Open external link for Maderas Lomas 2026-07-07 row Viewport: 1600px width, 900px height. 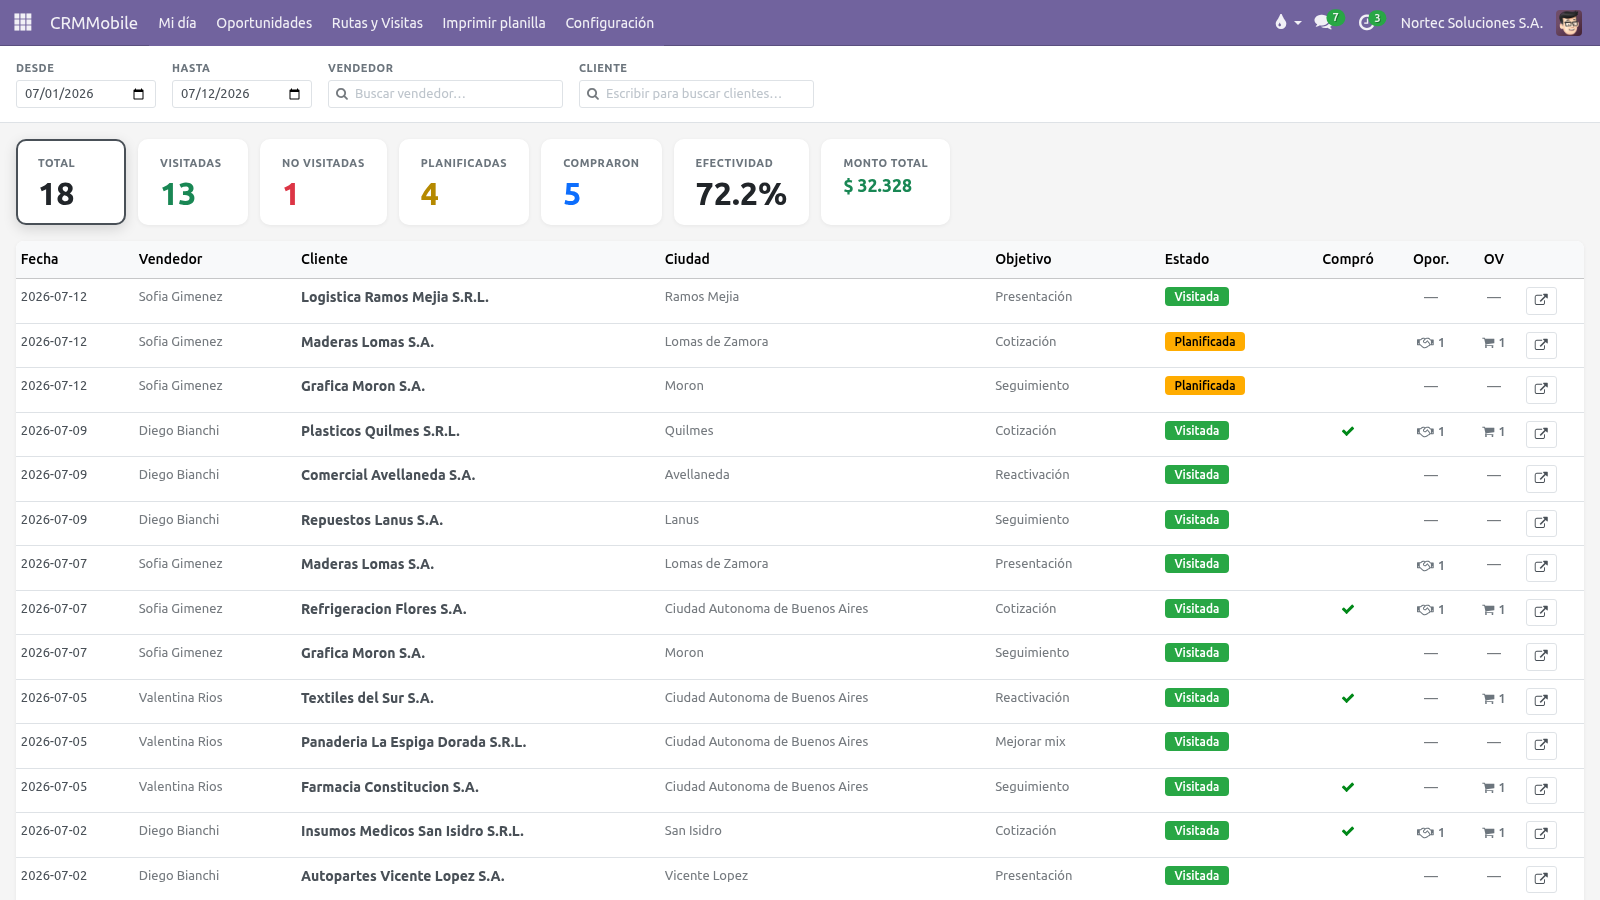click(x=1541, y=567)
